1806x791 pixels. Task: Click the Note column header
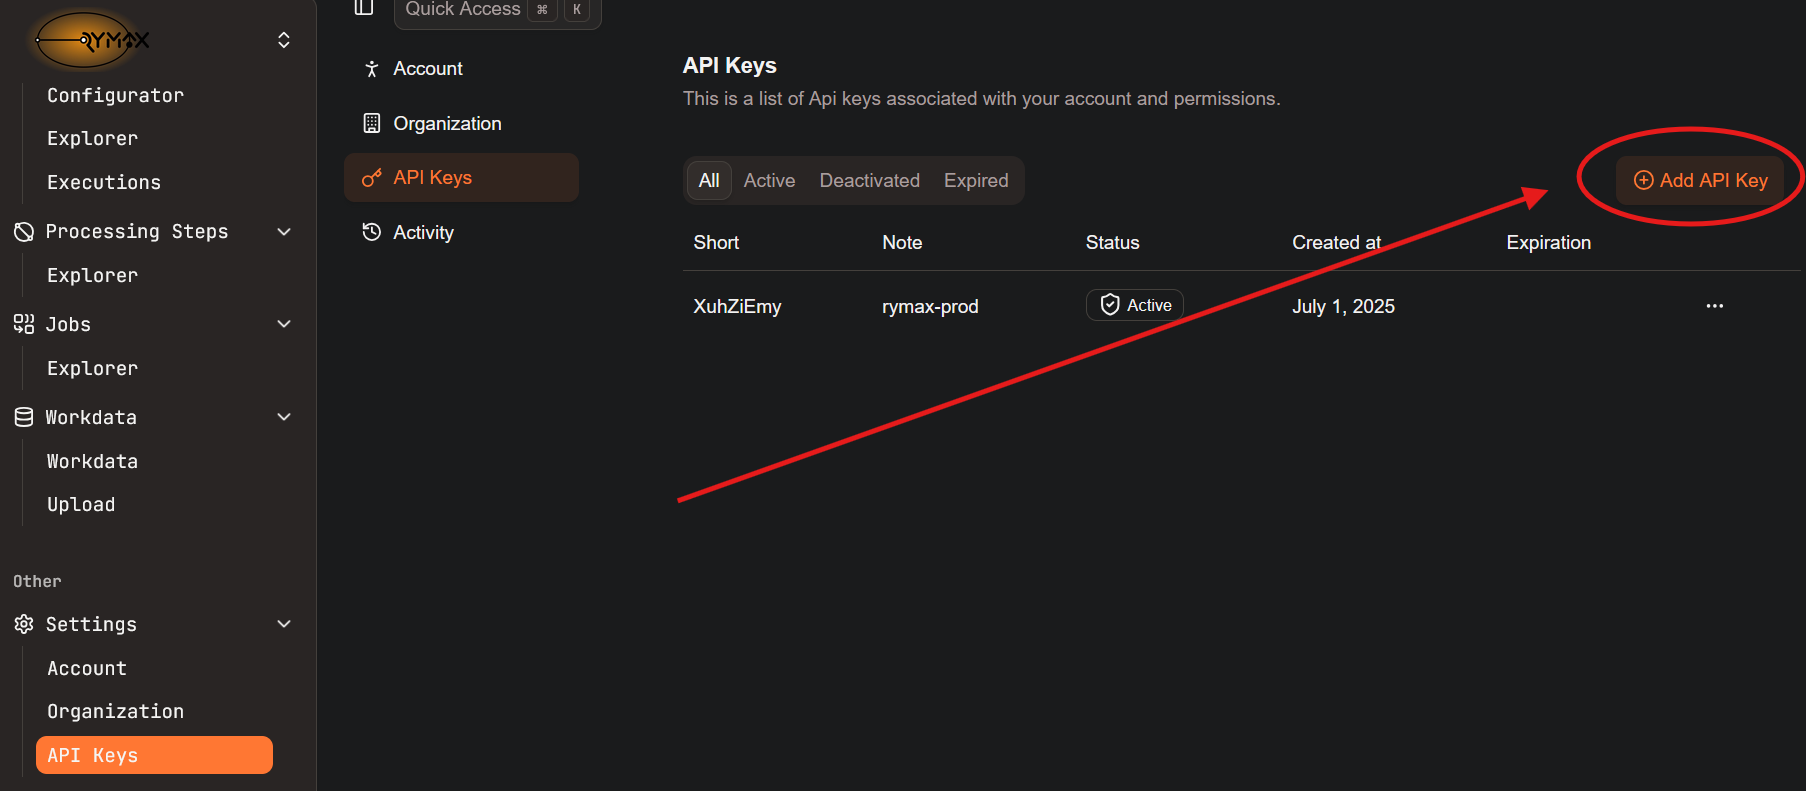[902, 242]
